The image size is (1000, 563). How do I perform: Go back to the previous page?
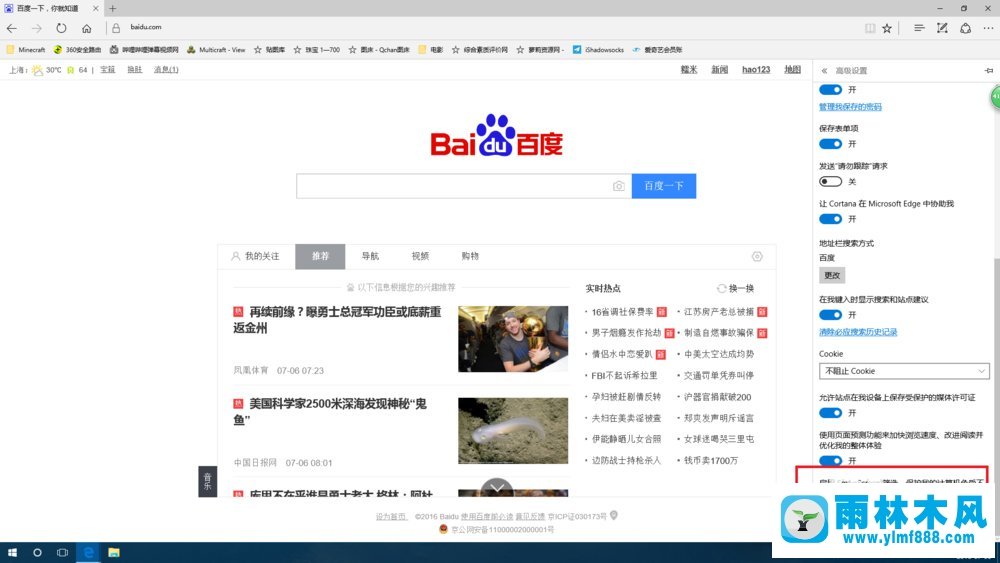coord(11,28)
